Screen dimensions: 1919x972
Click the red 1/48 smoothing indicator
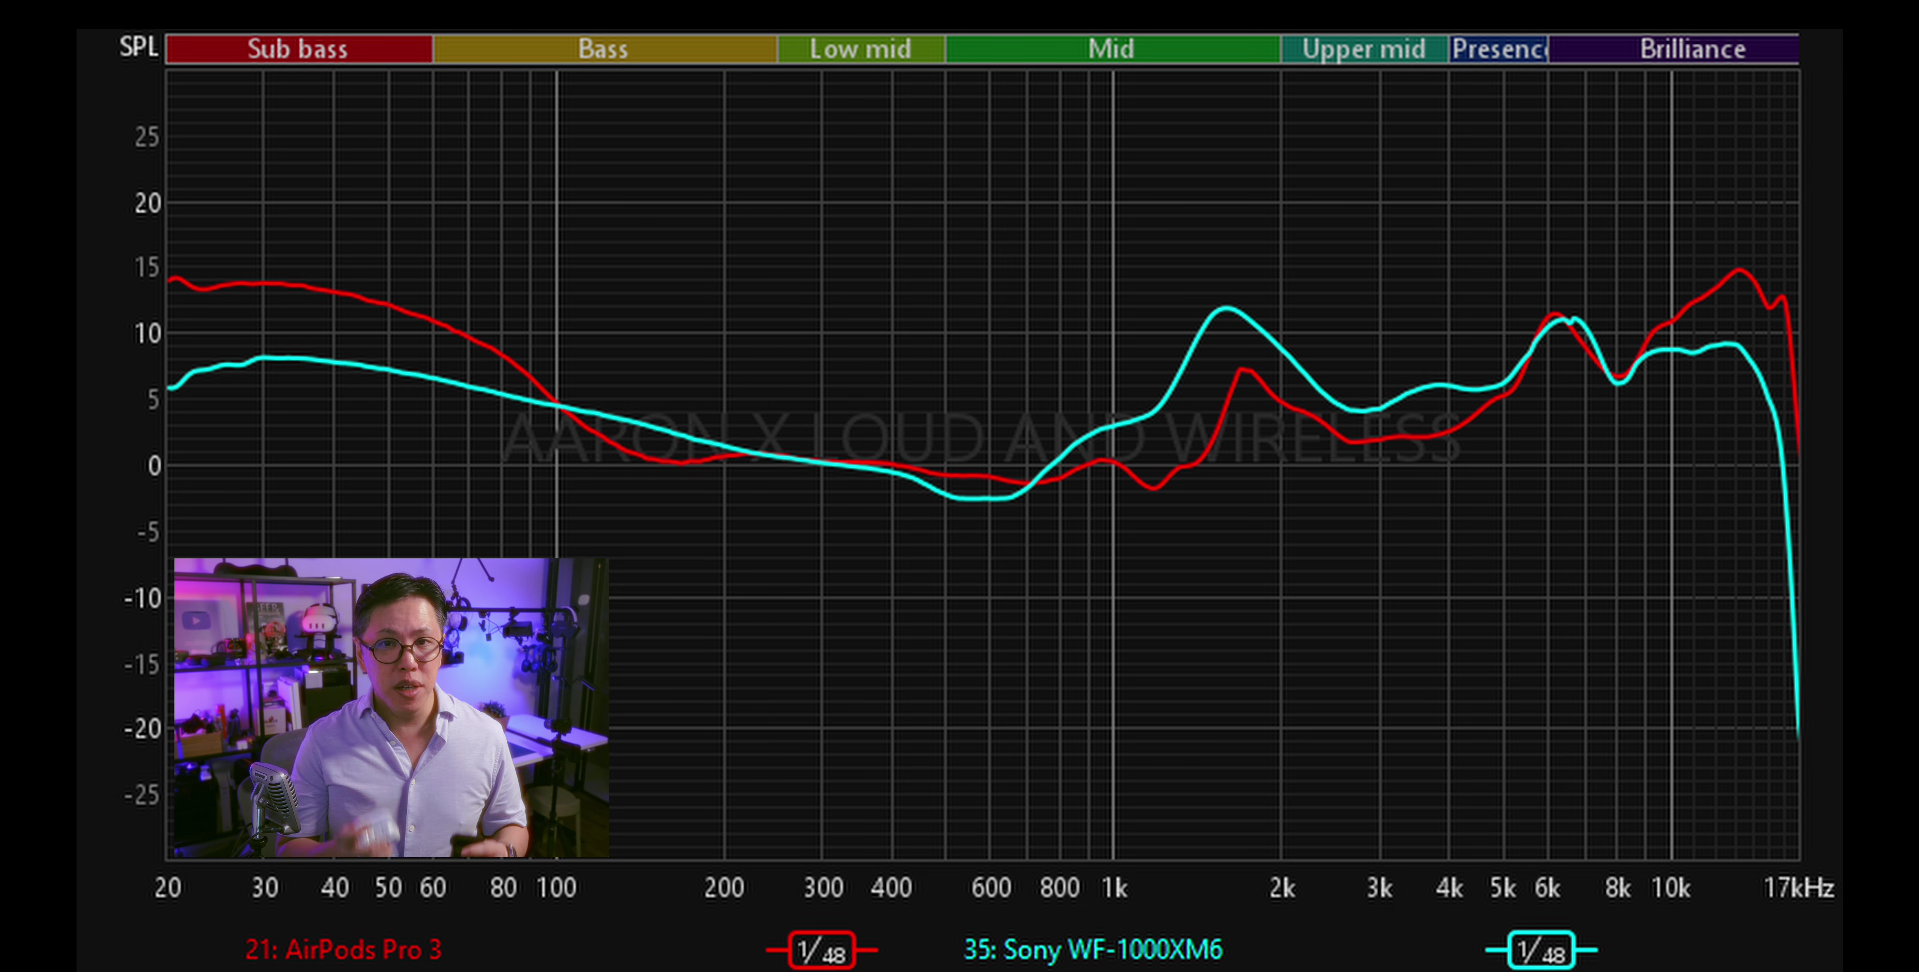pyautogui.click(x=822, y=950)
